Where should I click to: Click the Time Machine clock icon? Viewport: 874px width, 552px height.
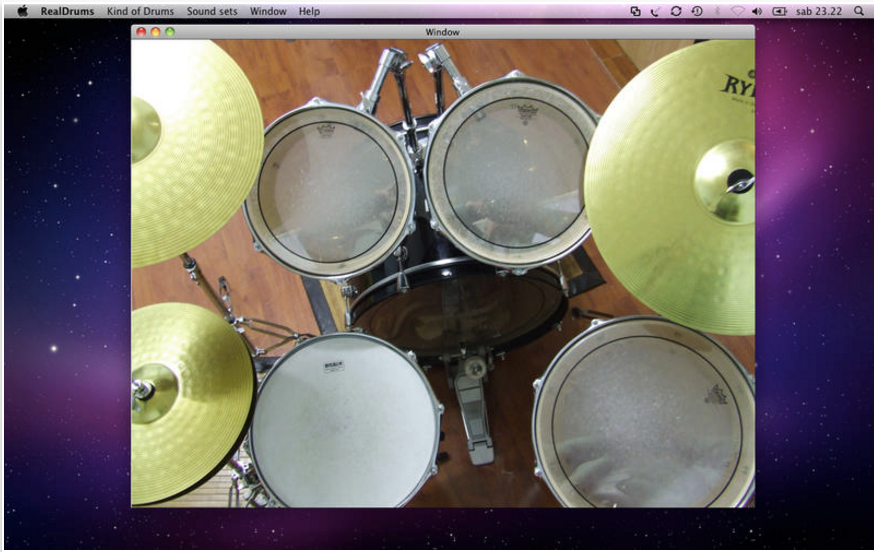pyautogui.click(x=697, y=11)
